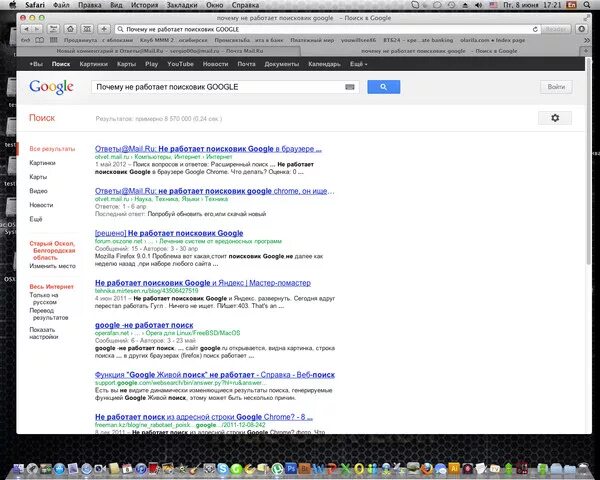600x480 pixels.
Task: Open the Закладки menu
Action: coord(182,5)
